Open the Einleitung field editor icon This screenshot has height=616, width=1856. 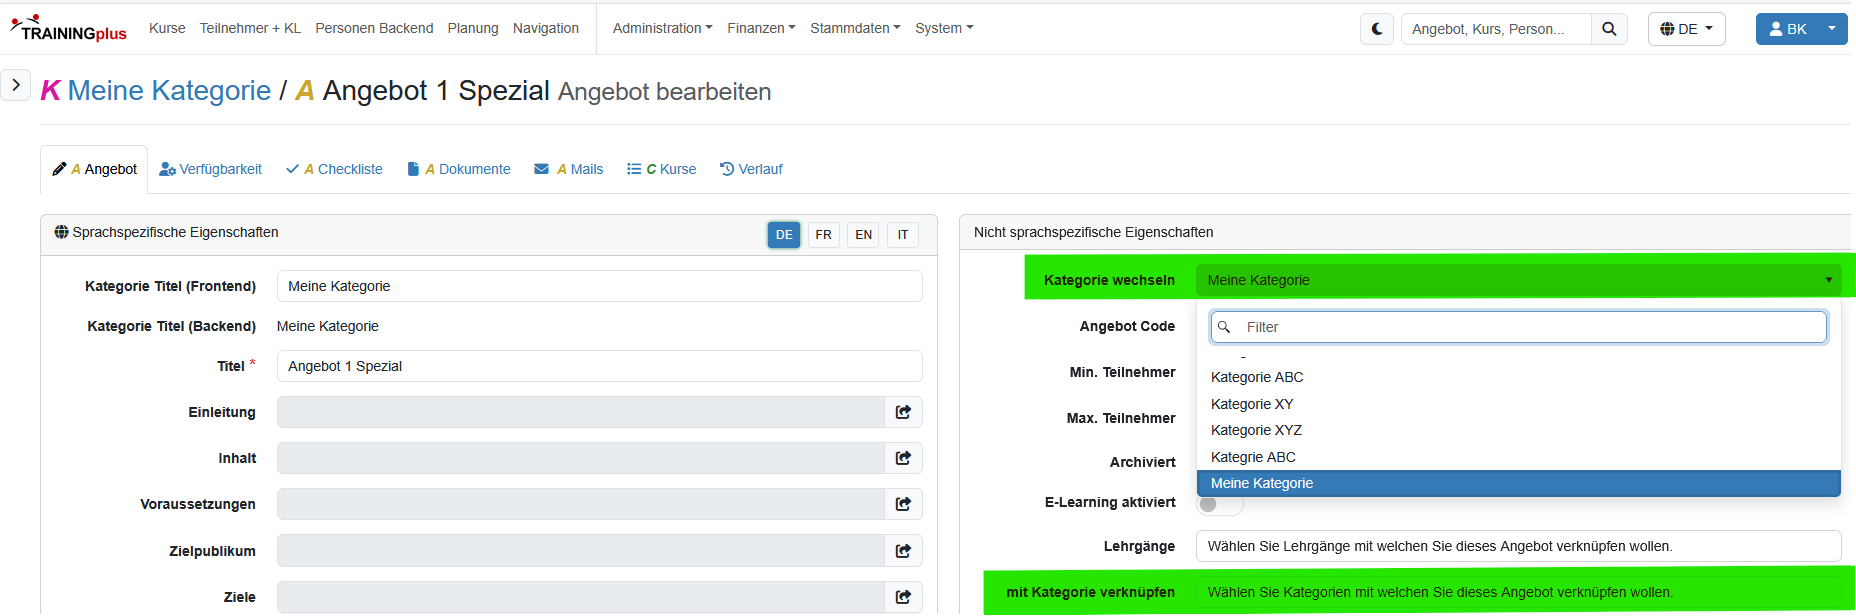click(903, 412)
